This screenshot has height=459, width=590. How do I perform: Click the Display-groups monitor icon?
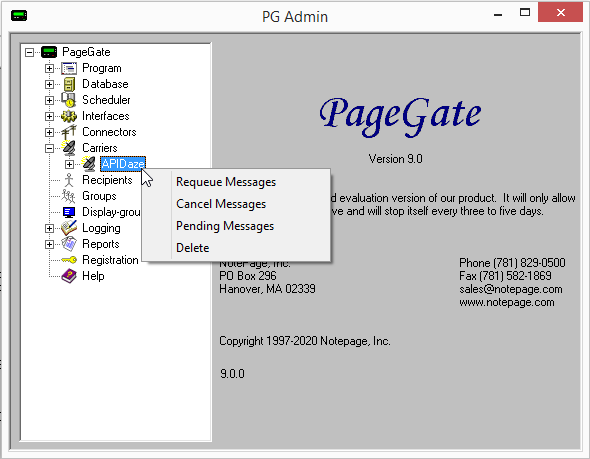click(69, 212)
